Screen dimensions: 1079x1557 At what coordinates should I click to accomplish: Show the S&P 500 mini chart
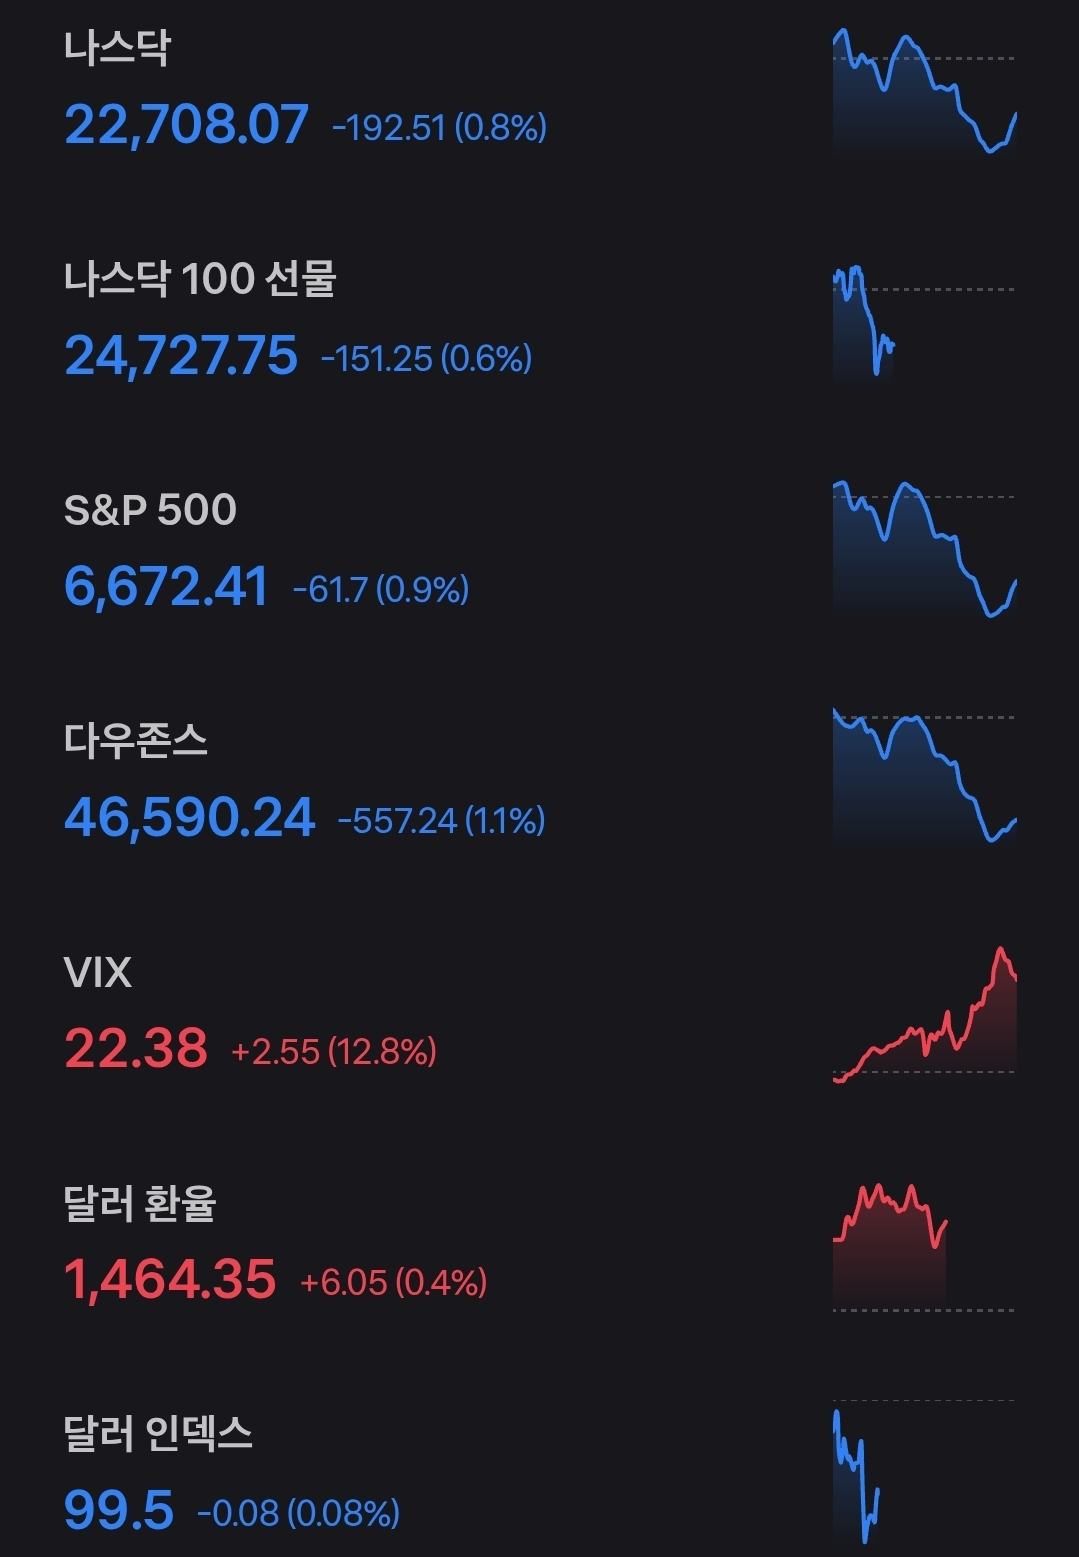pyautogui.click(x=924, y=550)
